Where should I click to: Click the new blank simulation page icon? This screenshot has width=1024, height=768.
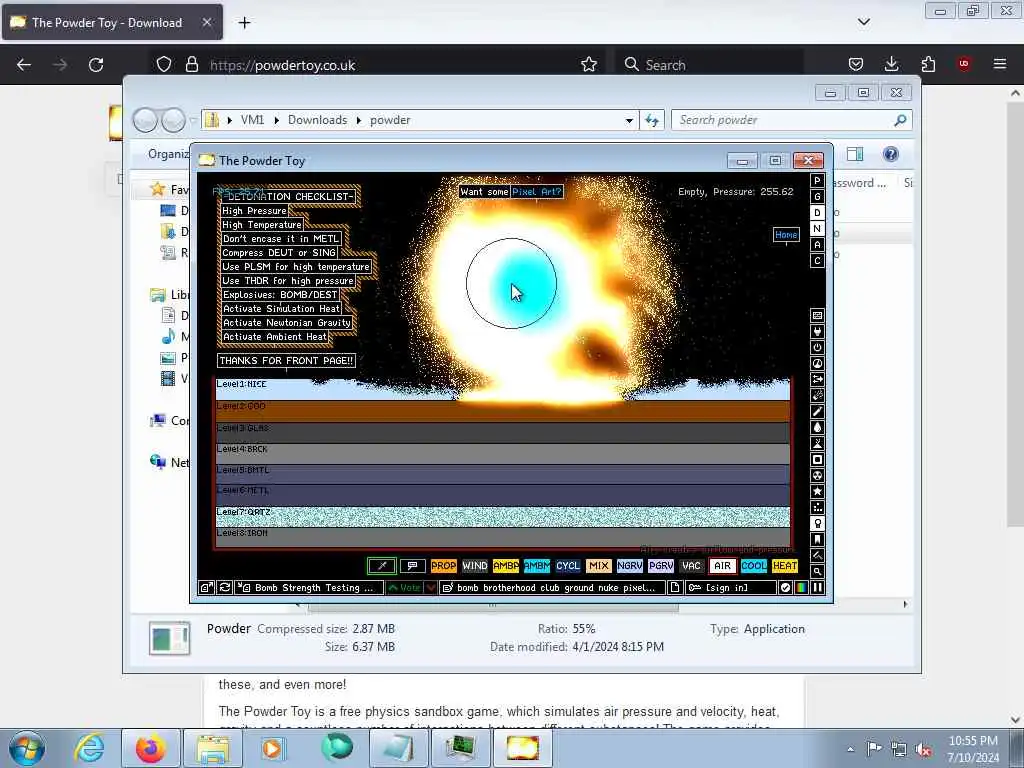point(675,588)
